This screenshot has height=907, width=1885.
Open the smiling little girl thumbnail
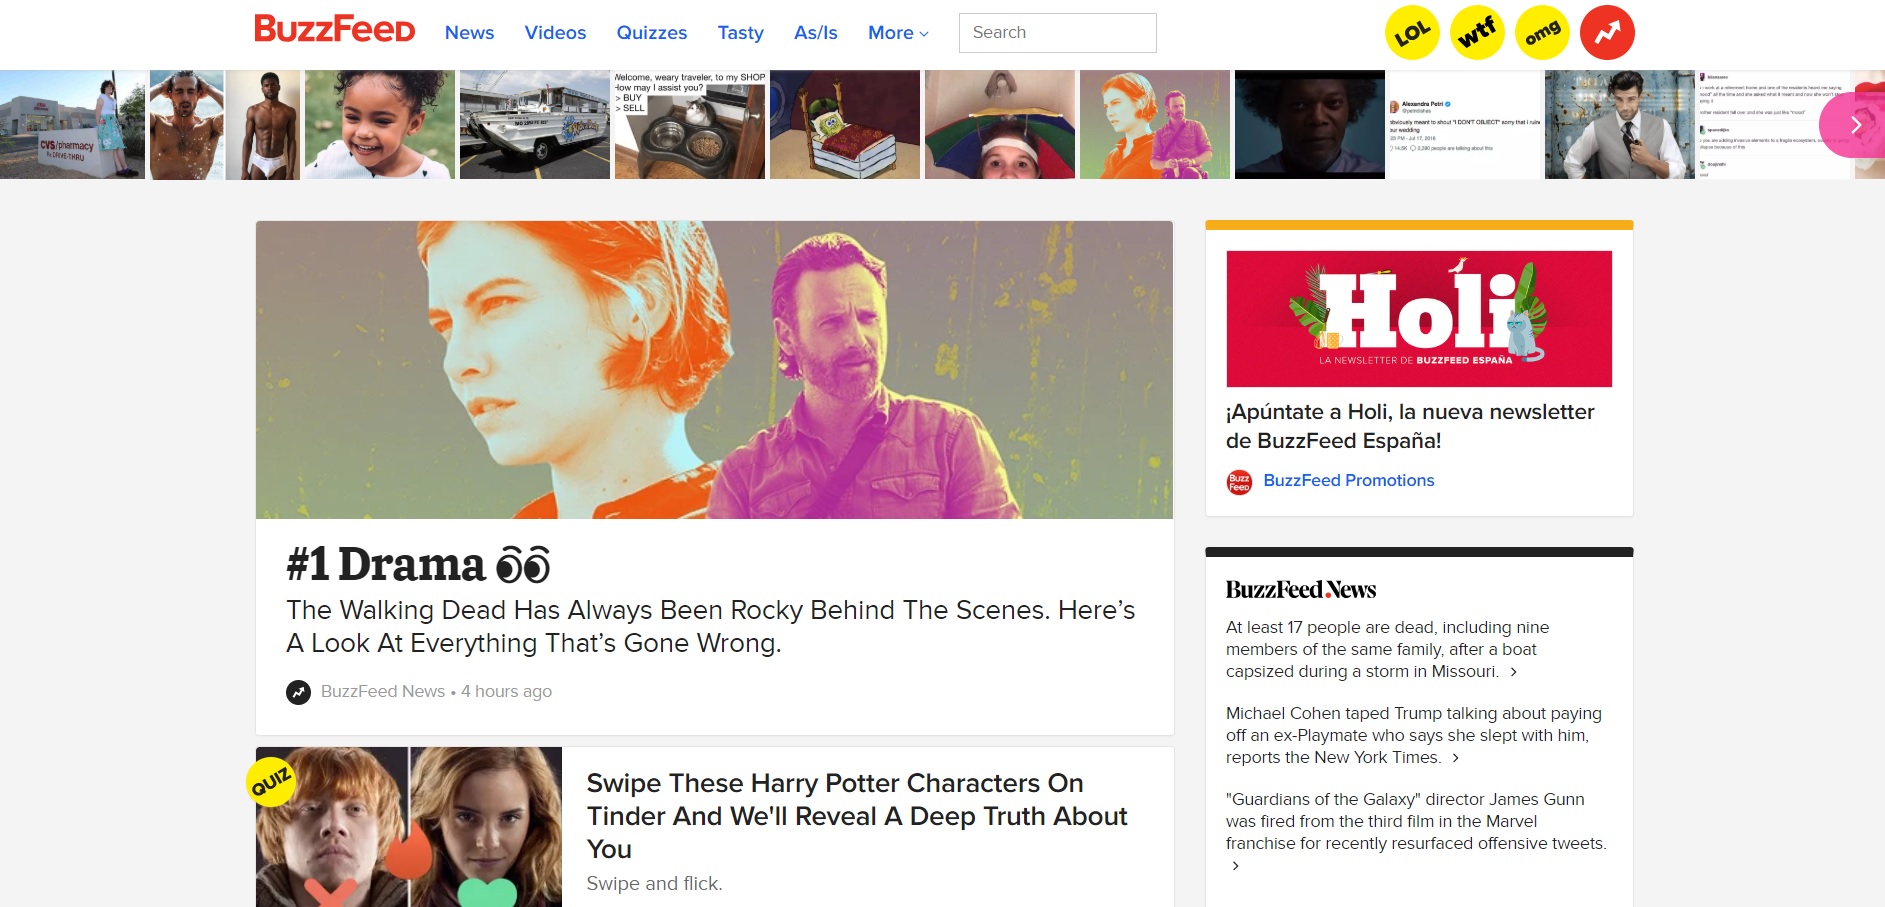point(380,125)
